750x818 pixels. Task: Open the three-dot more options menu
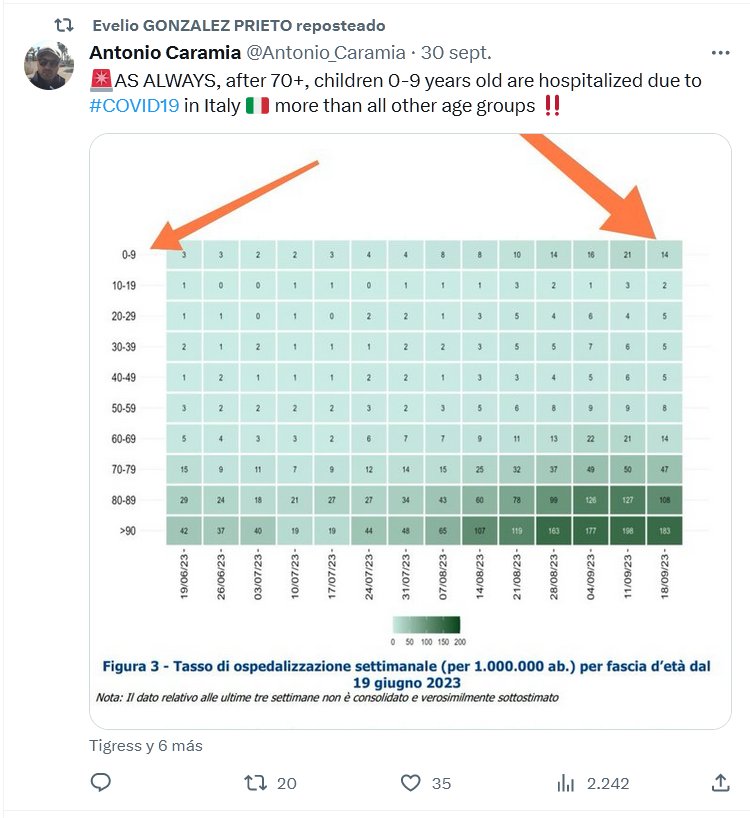(x=720, y=53)
